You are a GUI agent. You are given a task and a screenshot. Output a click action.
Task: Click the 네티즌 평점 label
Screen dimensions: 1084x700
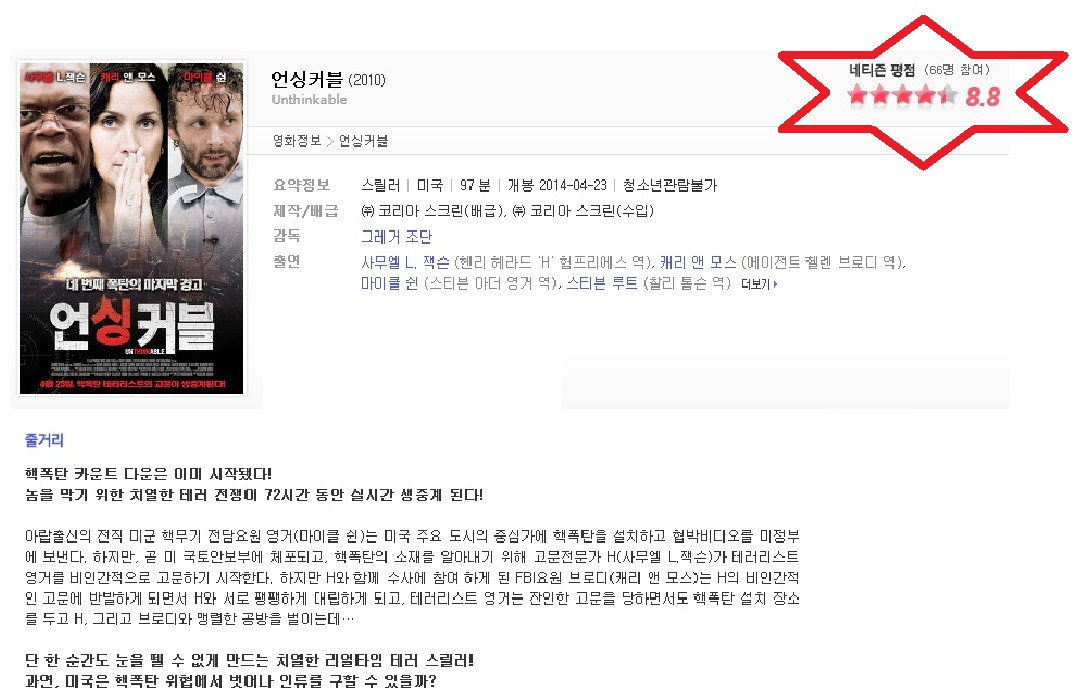coord(882,70)
